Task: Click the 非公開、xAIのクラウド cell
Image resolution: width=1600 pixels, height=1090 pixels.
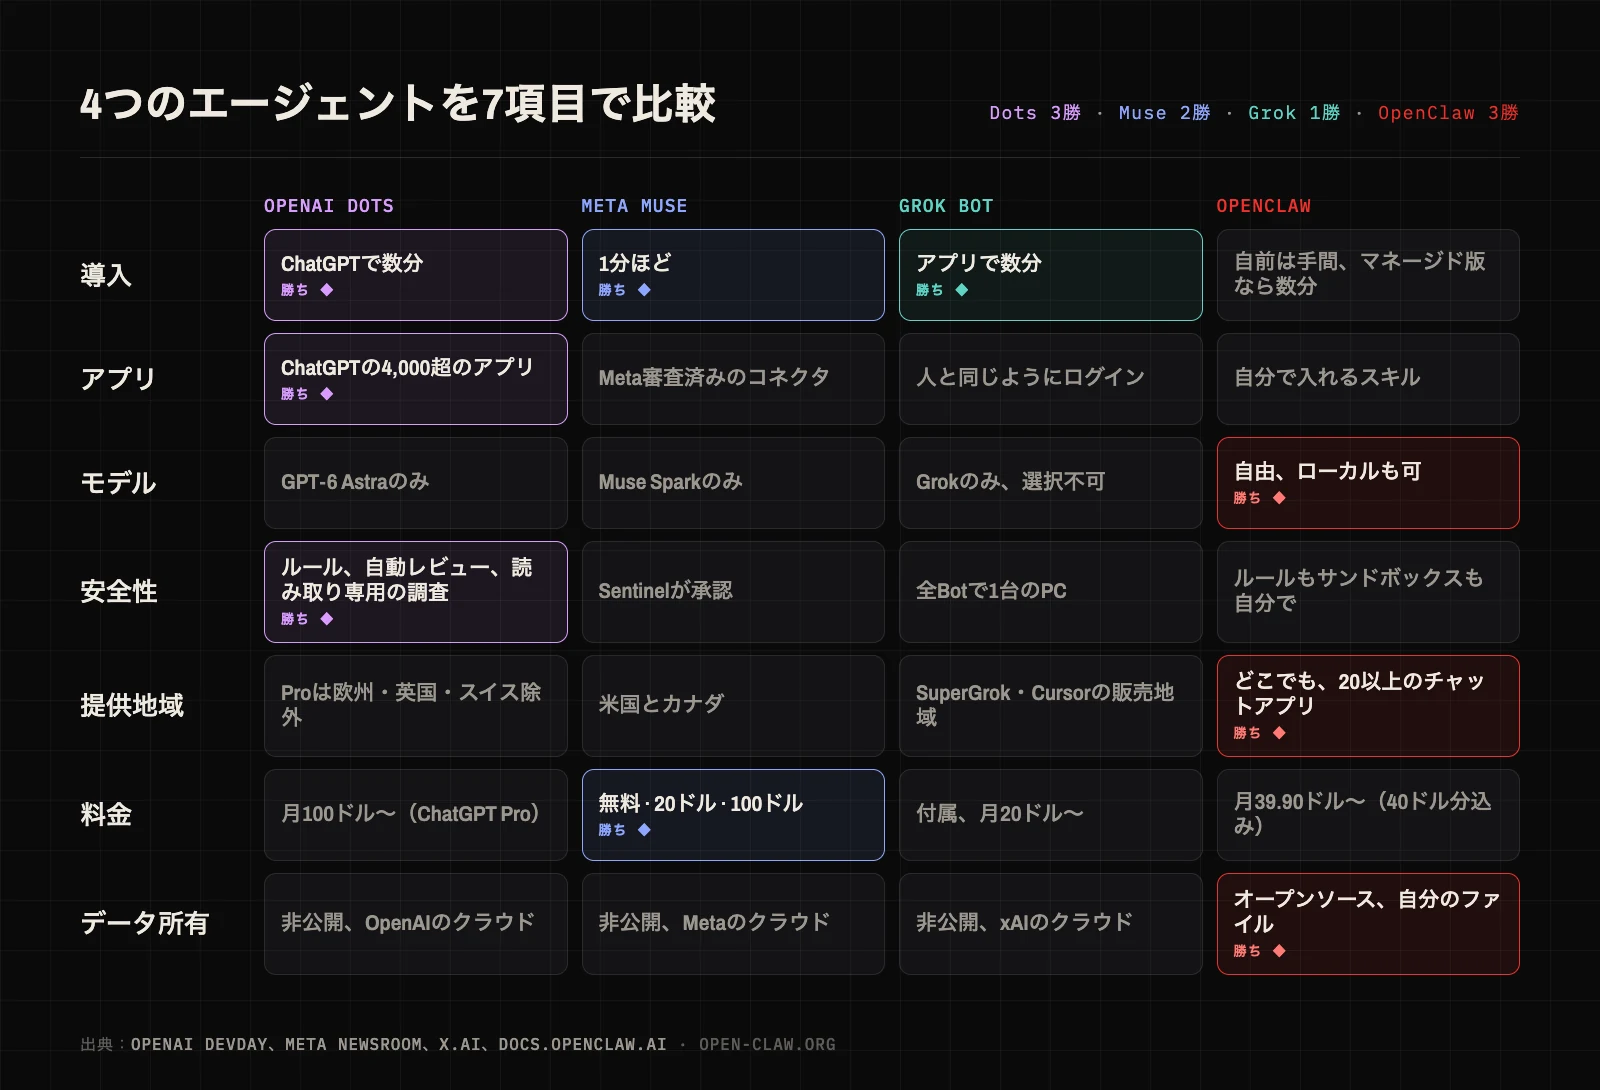Action: click(x=1051, y=924)
